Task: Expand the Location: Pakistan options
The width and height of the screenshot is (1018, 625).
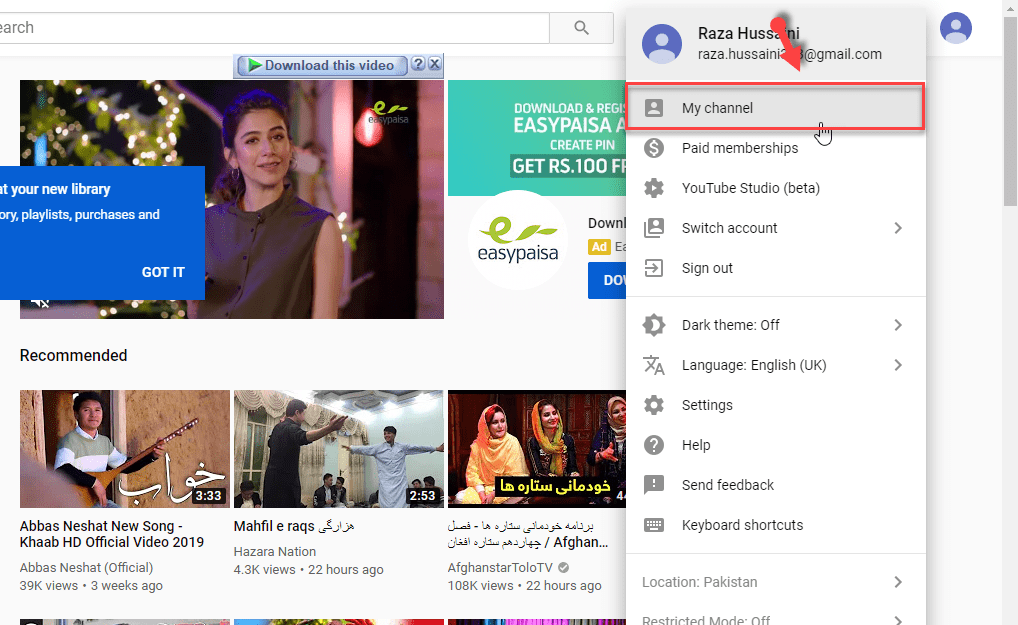Action: pos(897,581)
